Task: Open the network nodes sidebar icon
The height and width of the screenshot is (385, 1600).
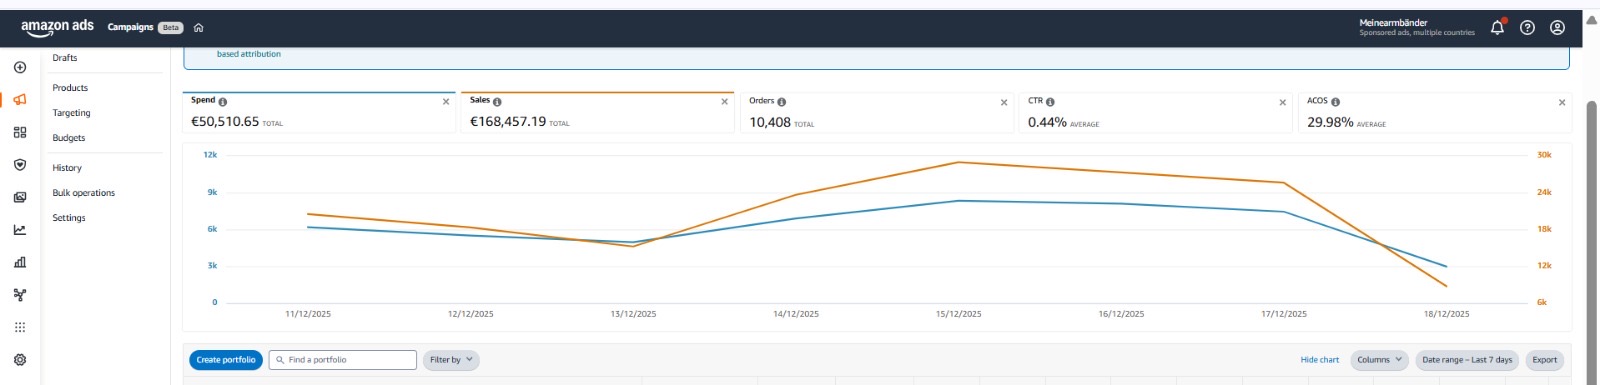Action: pyautogui.click(x=20, y=295)
